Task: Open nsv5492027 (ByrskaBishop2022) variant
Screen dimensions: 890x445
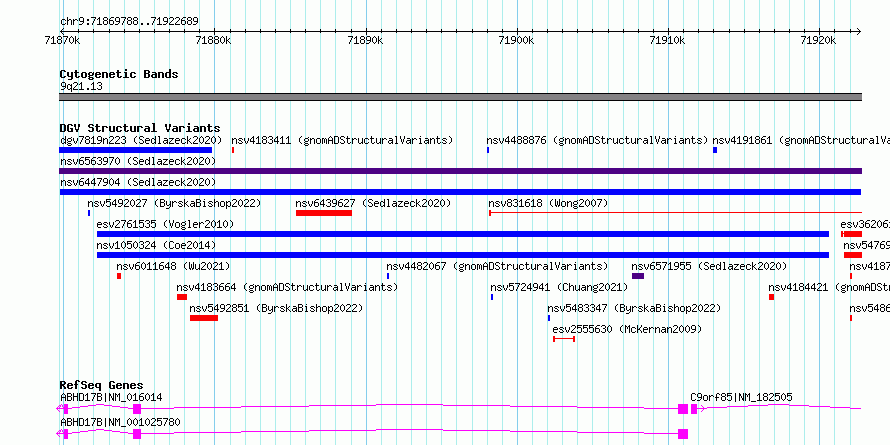Action: click(174, 203)
